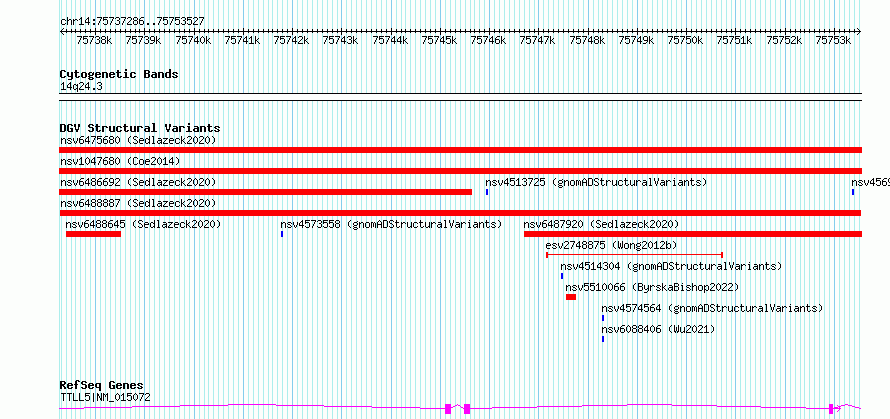
Task: Click the 75748k ruler tick label
Action: 587,40
